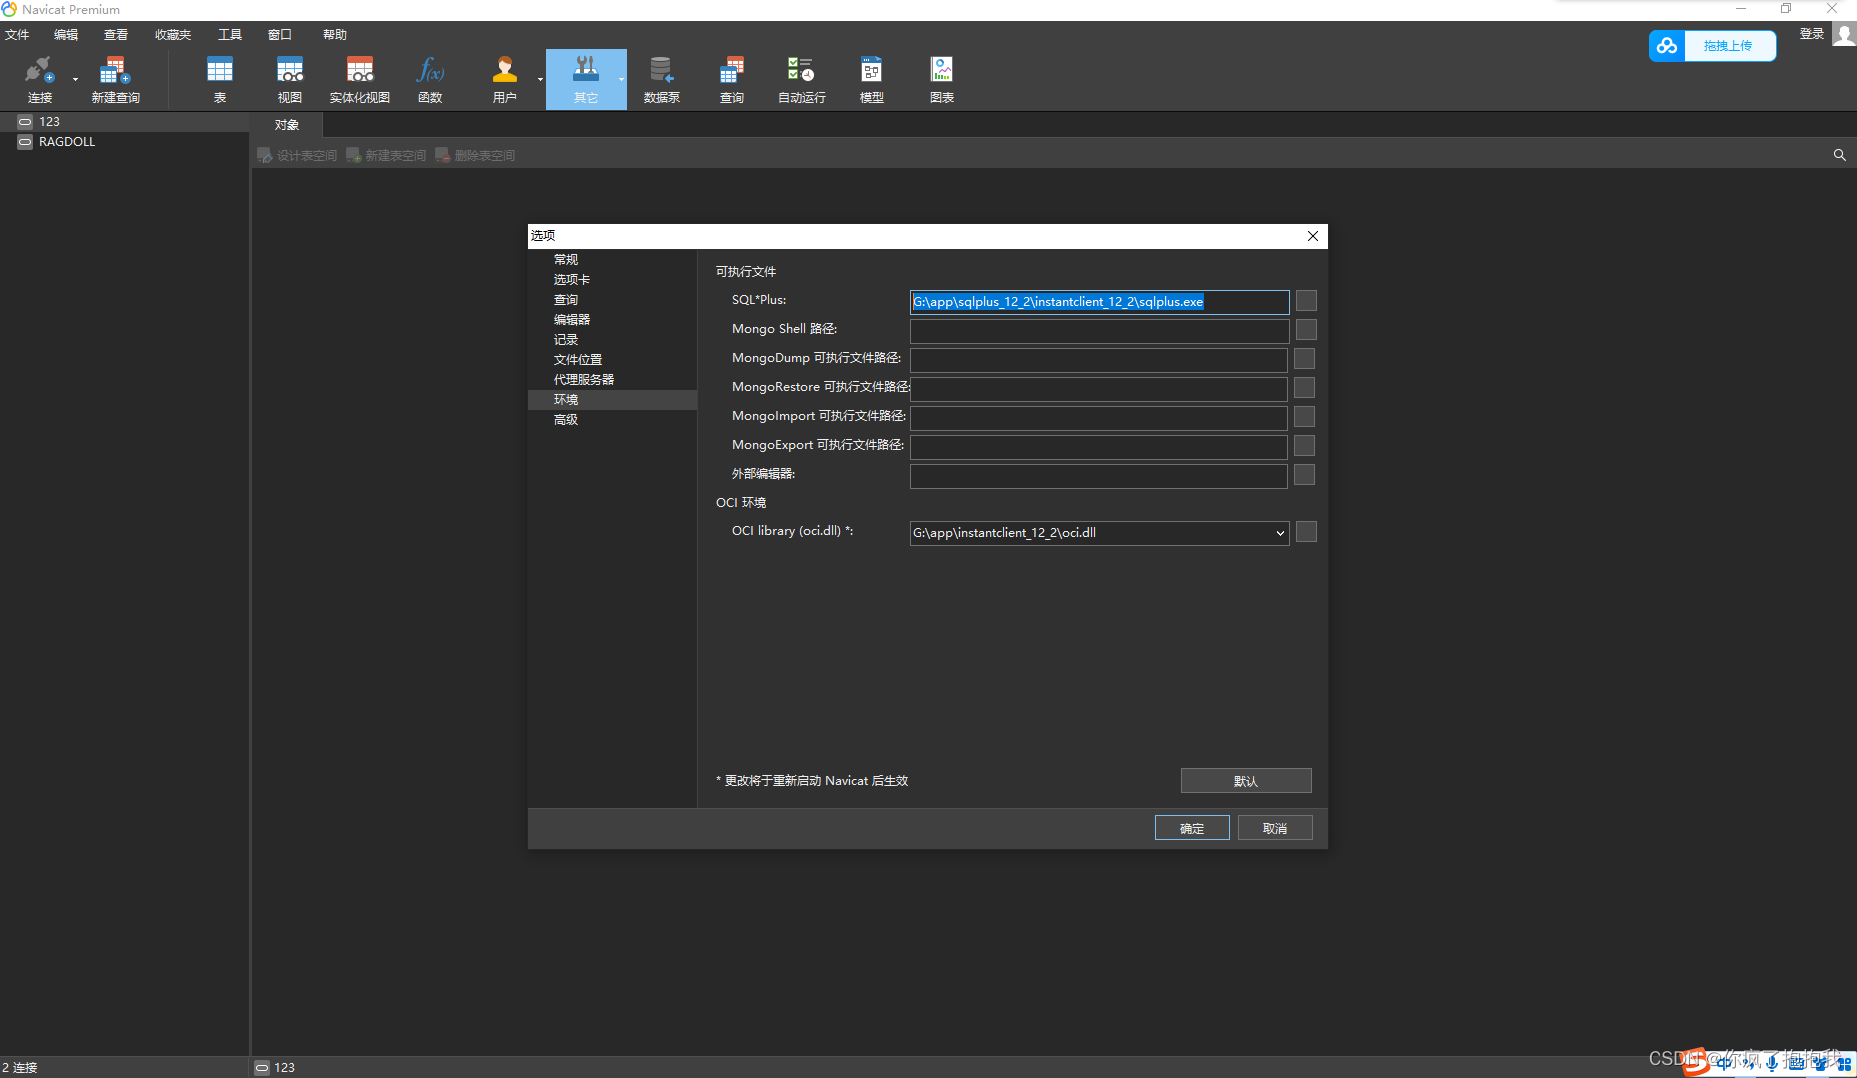Switch to the 对象 objects tab
The image size is (1857, 1078).
tap(287, 125)
